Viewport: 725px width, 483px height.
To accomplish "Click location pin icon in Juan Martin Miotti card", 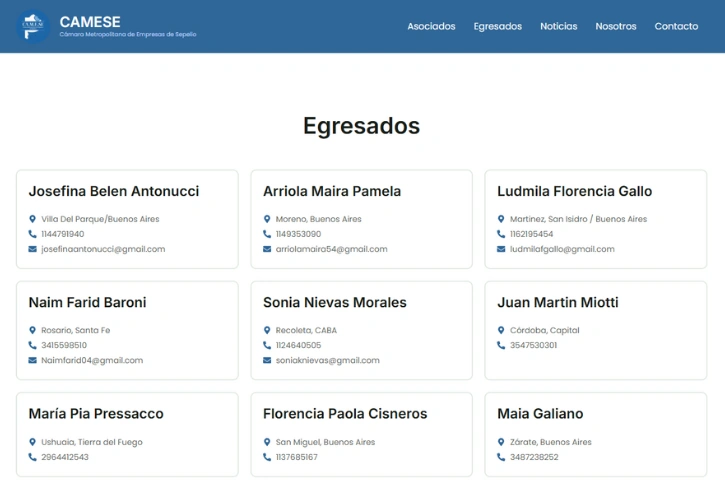I will 501,330.
